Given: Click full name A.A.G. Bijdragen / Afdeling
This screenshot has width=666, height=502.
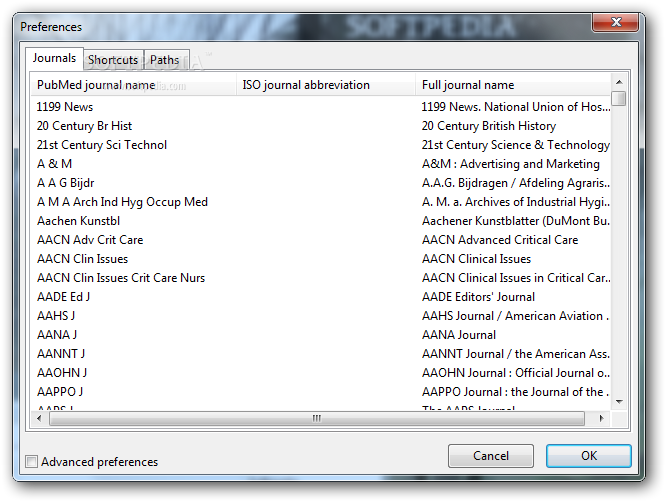Looking at the screenshot, I should [516, 183].
